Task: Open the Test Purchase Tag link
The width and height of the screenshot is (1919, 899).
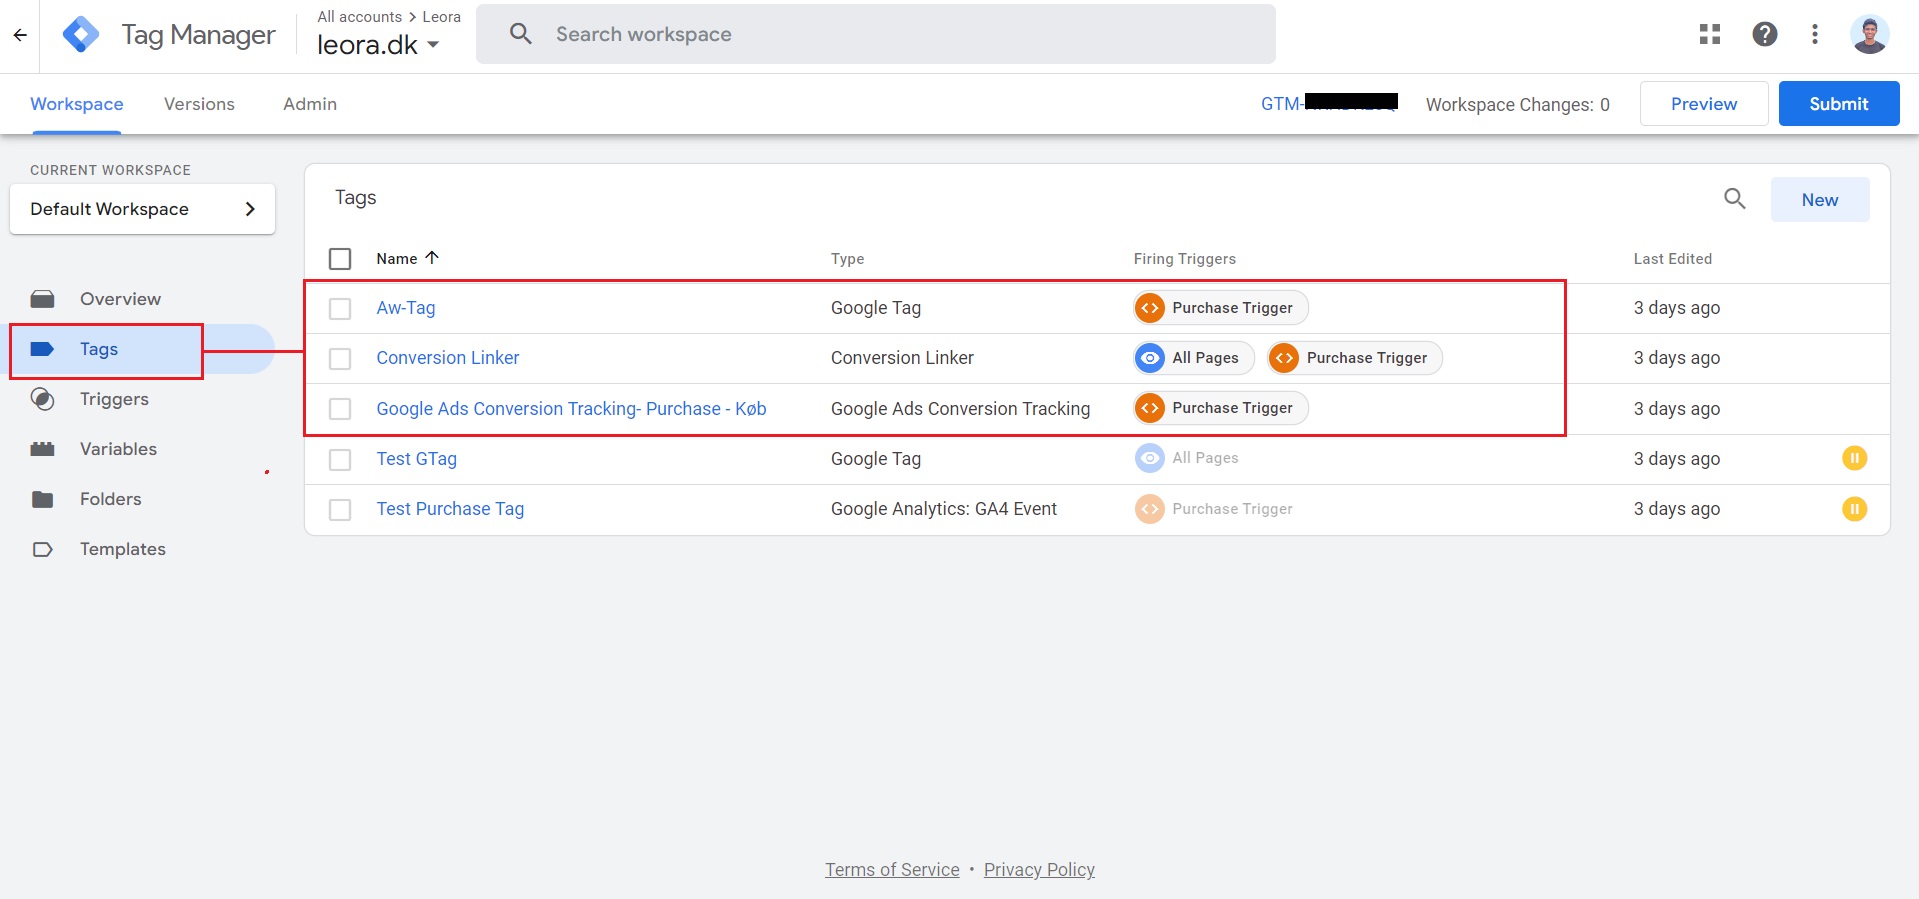Action: point(450,509)
